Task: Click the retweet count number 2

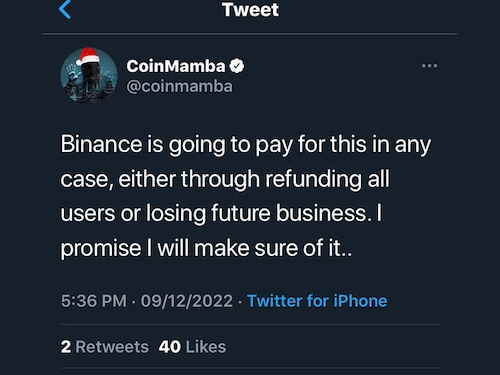Action: coord(66,347)
